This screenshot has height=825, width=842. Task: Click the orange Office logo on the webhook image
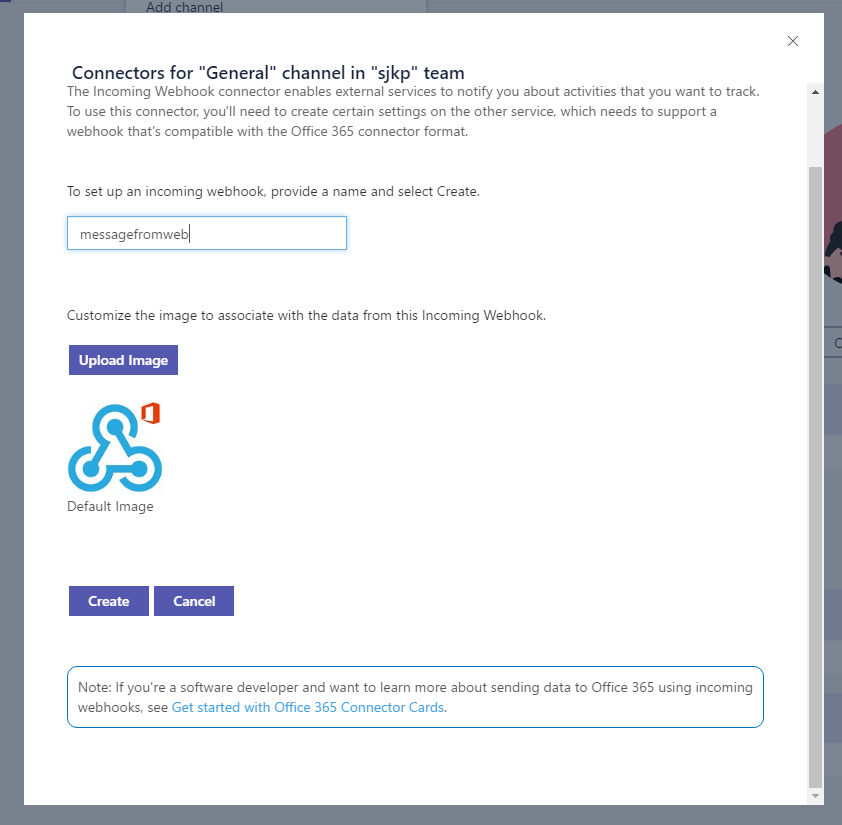[148, 412]
